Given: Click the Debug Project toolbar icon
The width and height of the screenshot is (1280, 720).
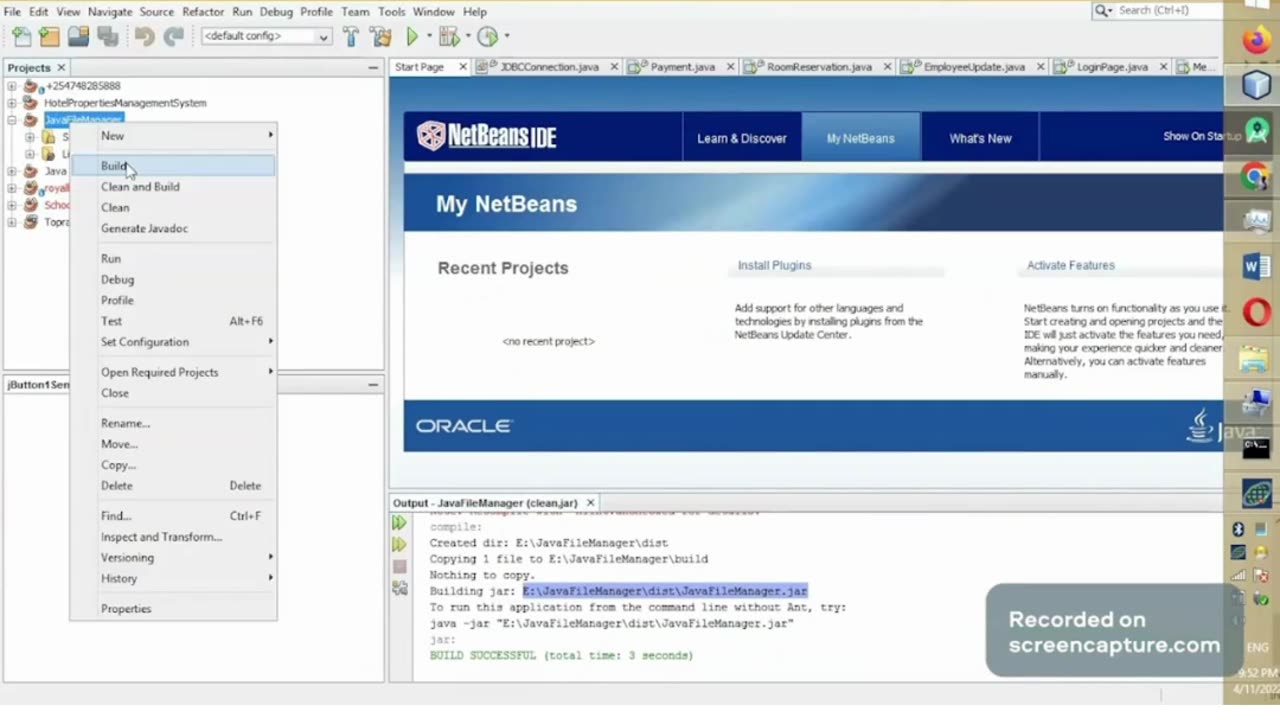Looking at the screenshot, I should pos(449,37).
